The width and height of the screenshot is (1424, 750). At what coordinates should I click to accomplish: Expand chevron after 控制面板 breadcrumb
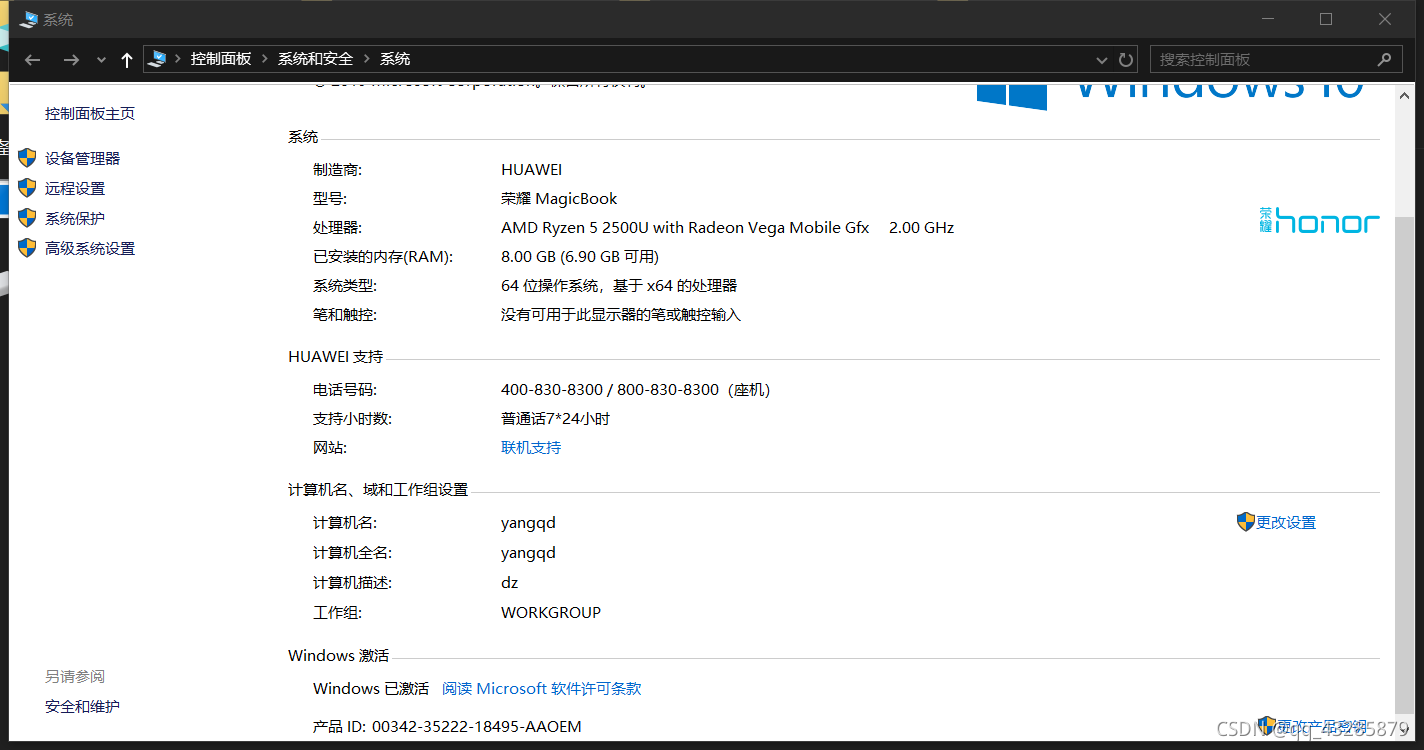coord(265,59)
